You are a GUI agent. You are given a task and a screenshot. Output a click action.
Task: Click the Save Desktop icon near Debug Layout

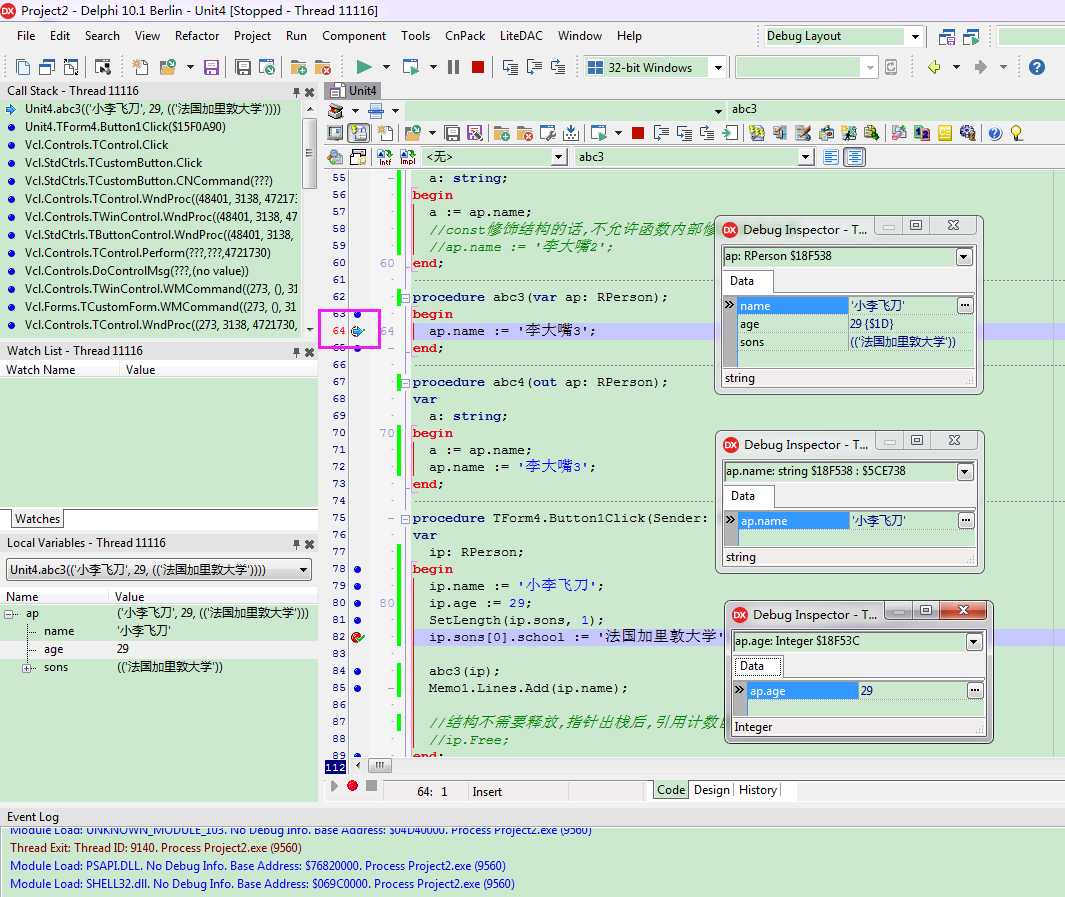[x=946, y=36]
